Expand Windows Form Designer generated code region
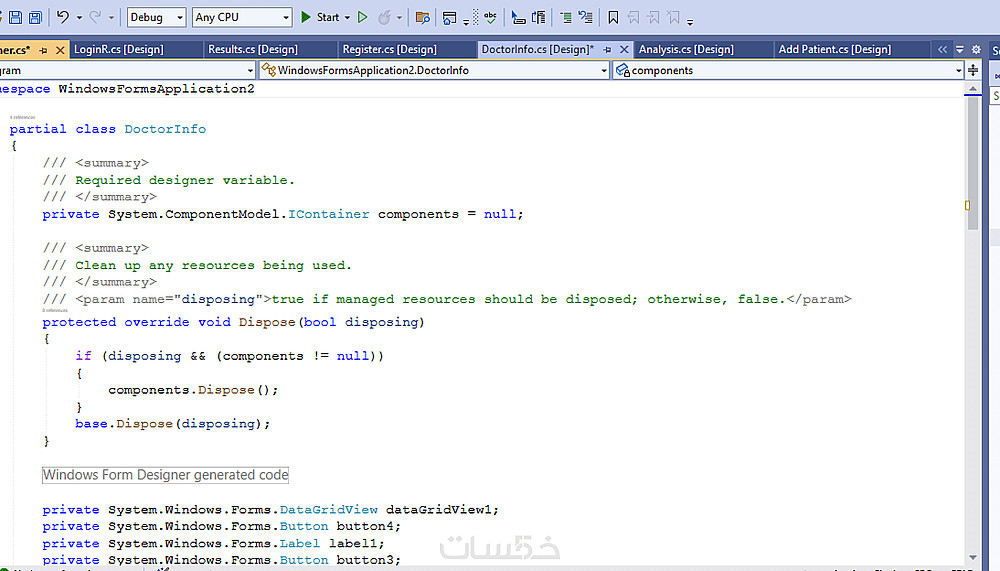 [165, 475]
